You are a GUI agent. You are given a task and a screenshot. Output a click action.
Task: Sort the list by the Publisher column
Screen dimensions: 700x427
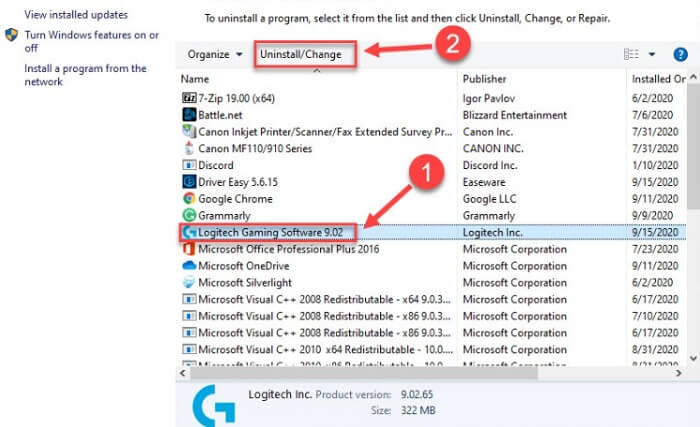pyautogui.click(x=484, y=79)
